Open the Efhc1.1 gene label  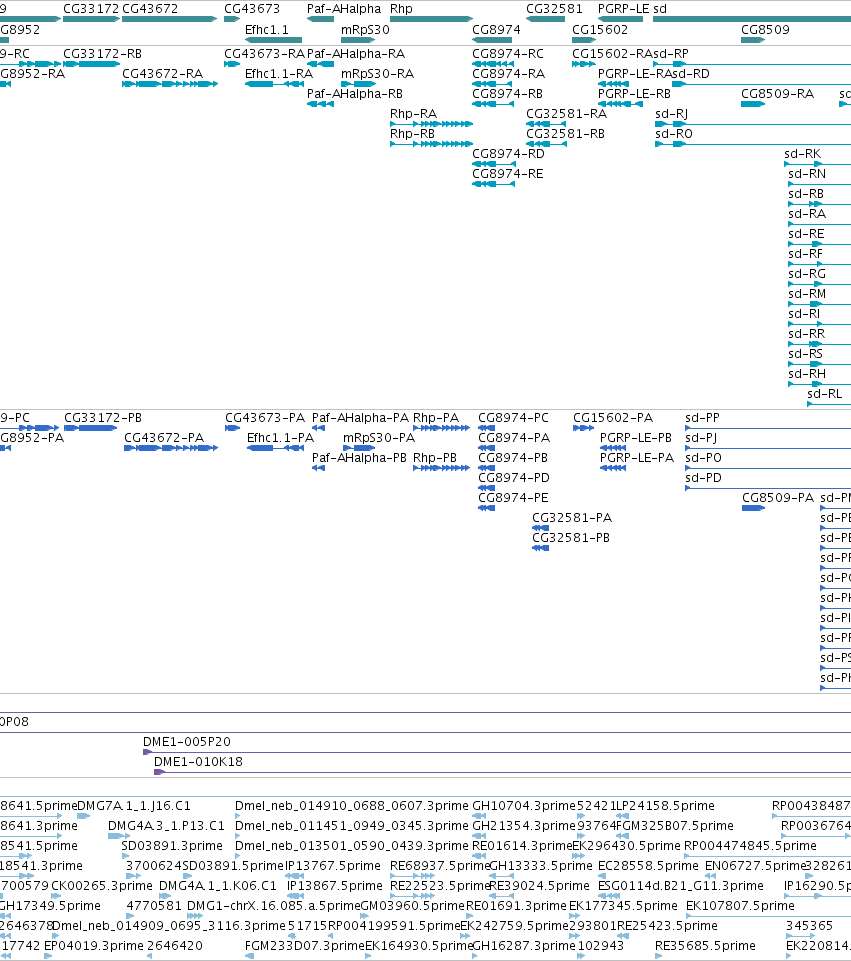point(267,29)
